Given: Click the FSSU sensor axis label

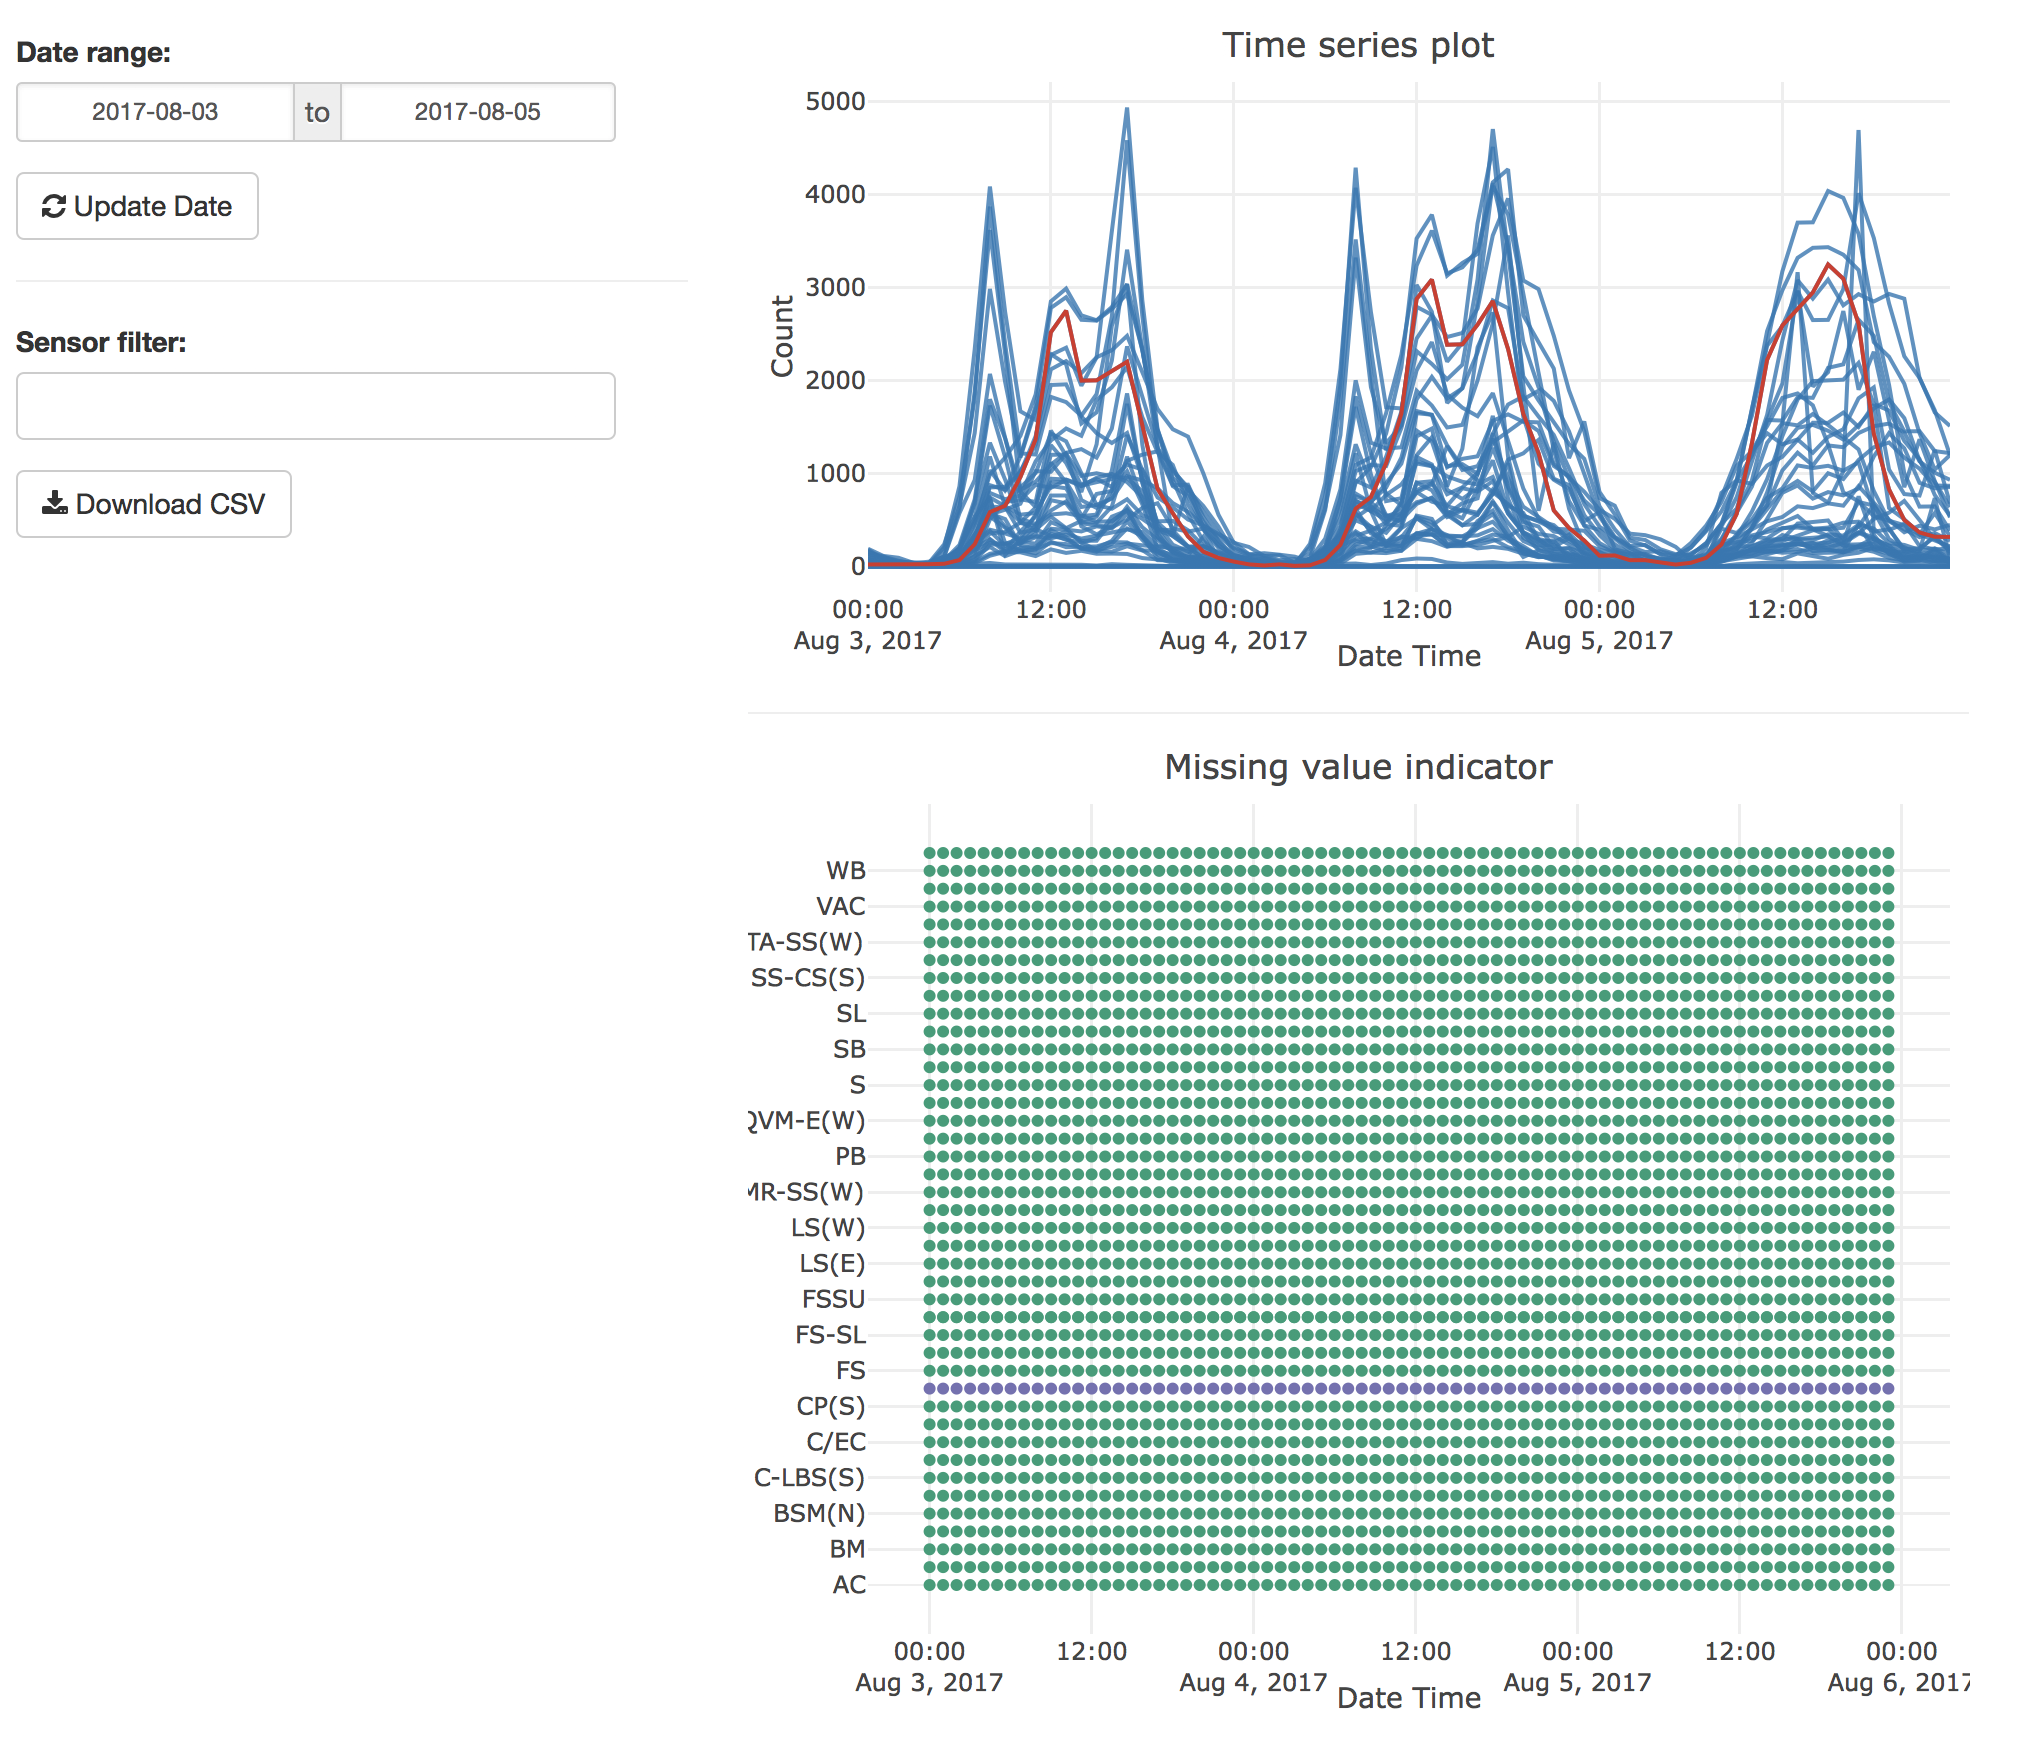Looking at the screenshot, I should pyautogui.click(x=833, y=1299).
